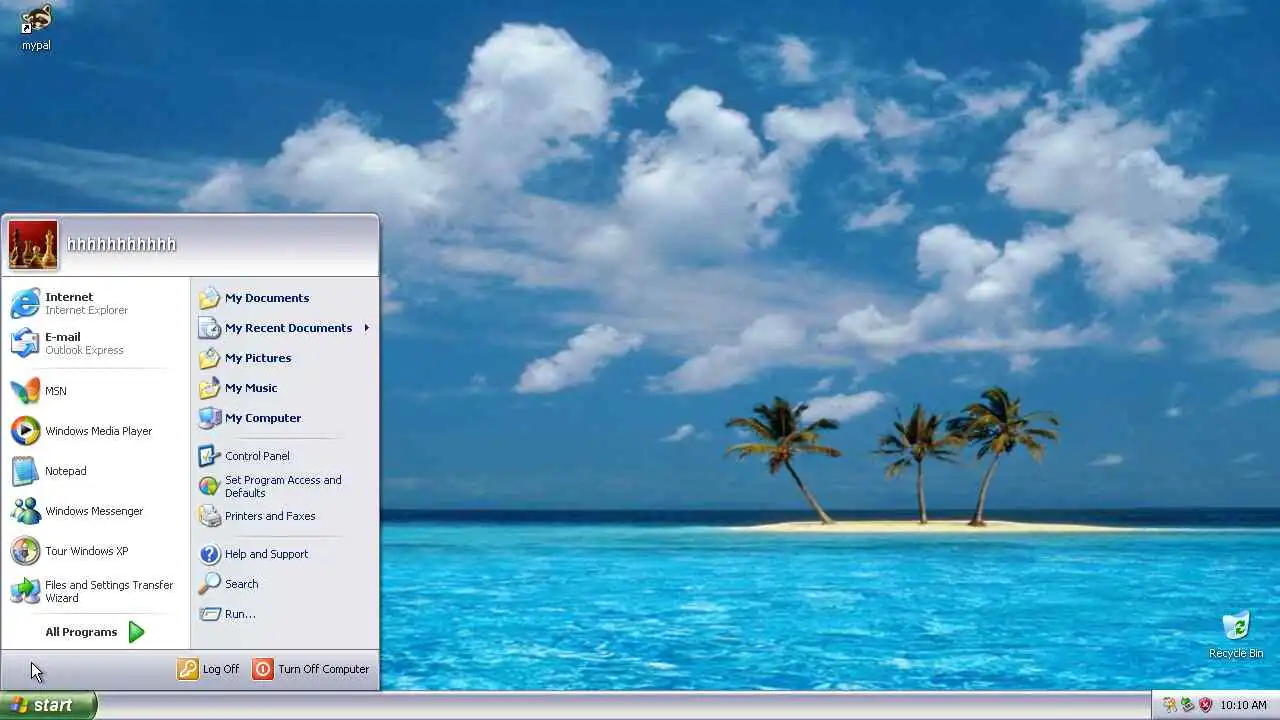The width and height of the screenshot is (1280, 720).
Task: Open My Pictures folder
Action: click(284, 358)
